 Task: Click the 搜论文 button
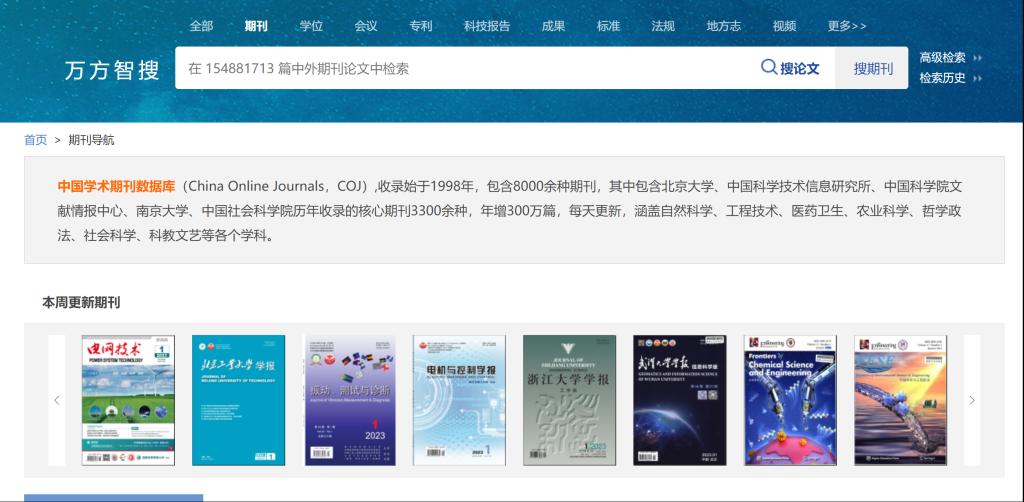pyautogui.click(x=791, y=68)
